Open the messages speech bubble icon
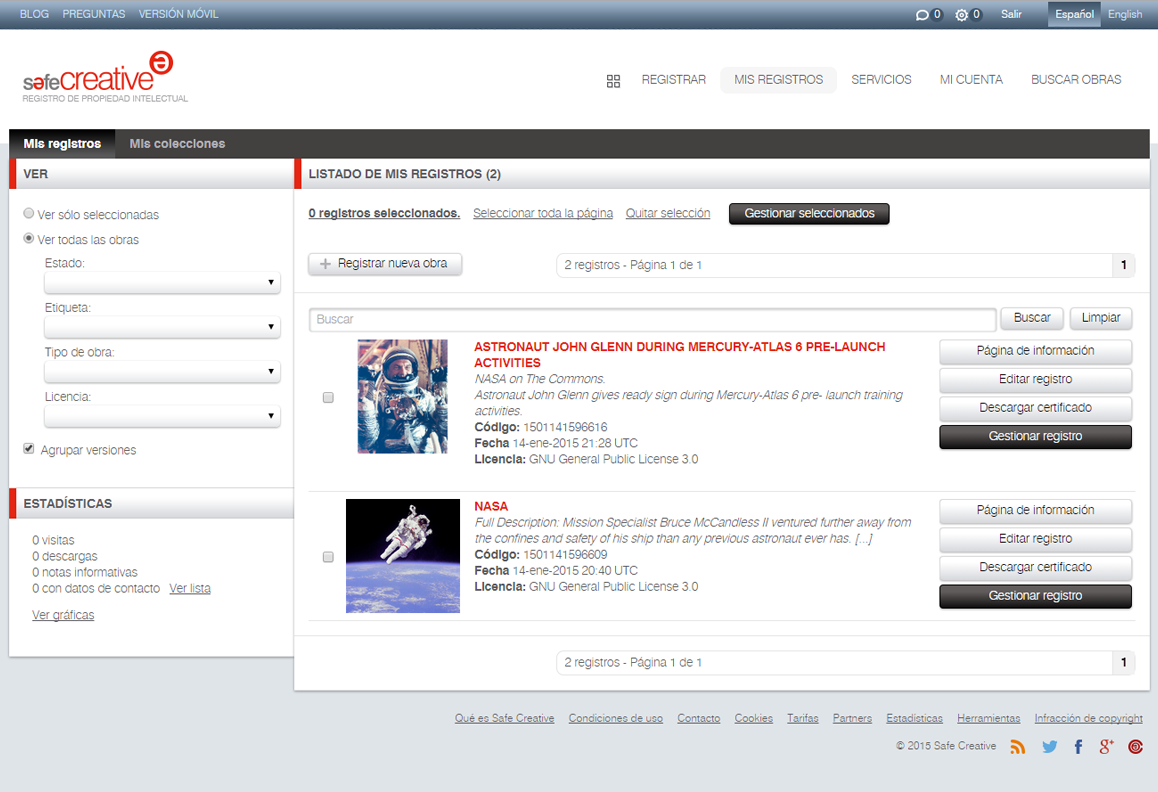The image size is (1158, 792). point(922,15)
